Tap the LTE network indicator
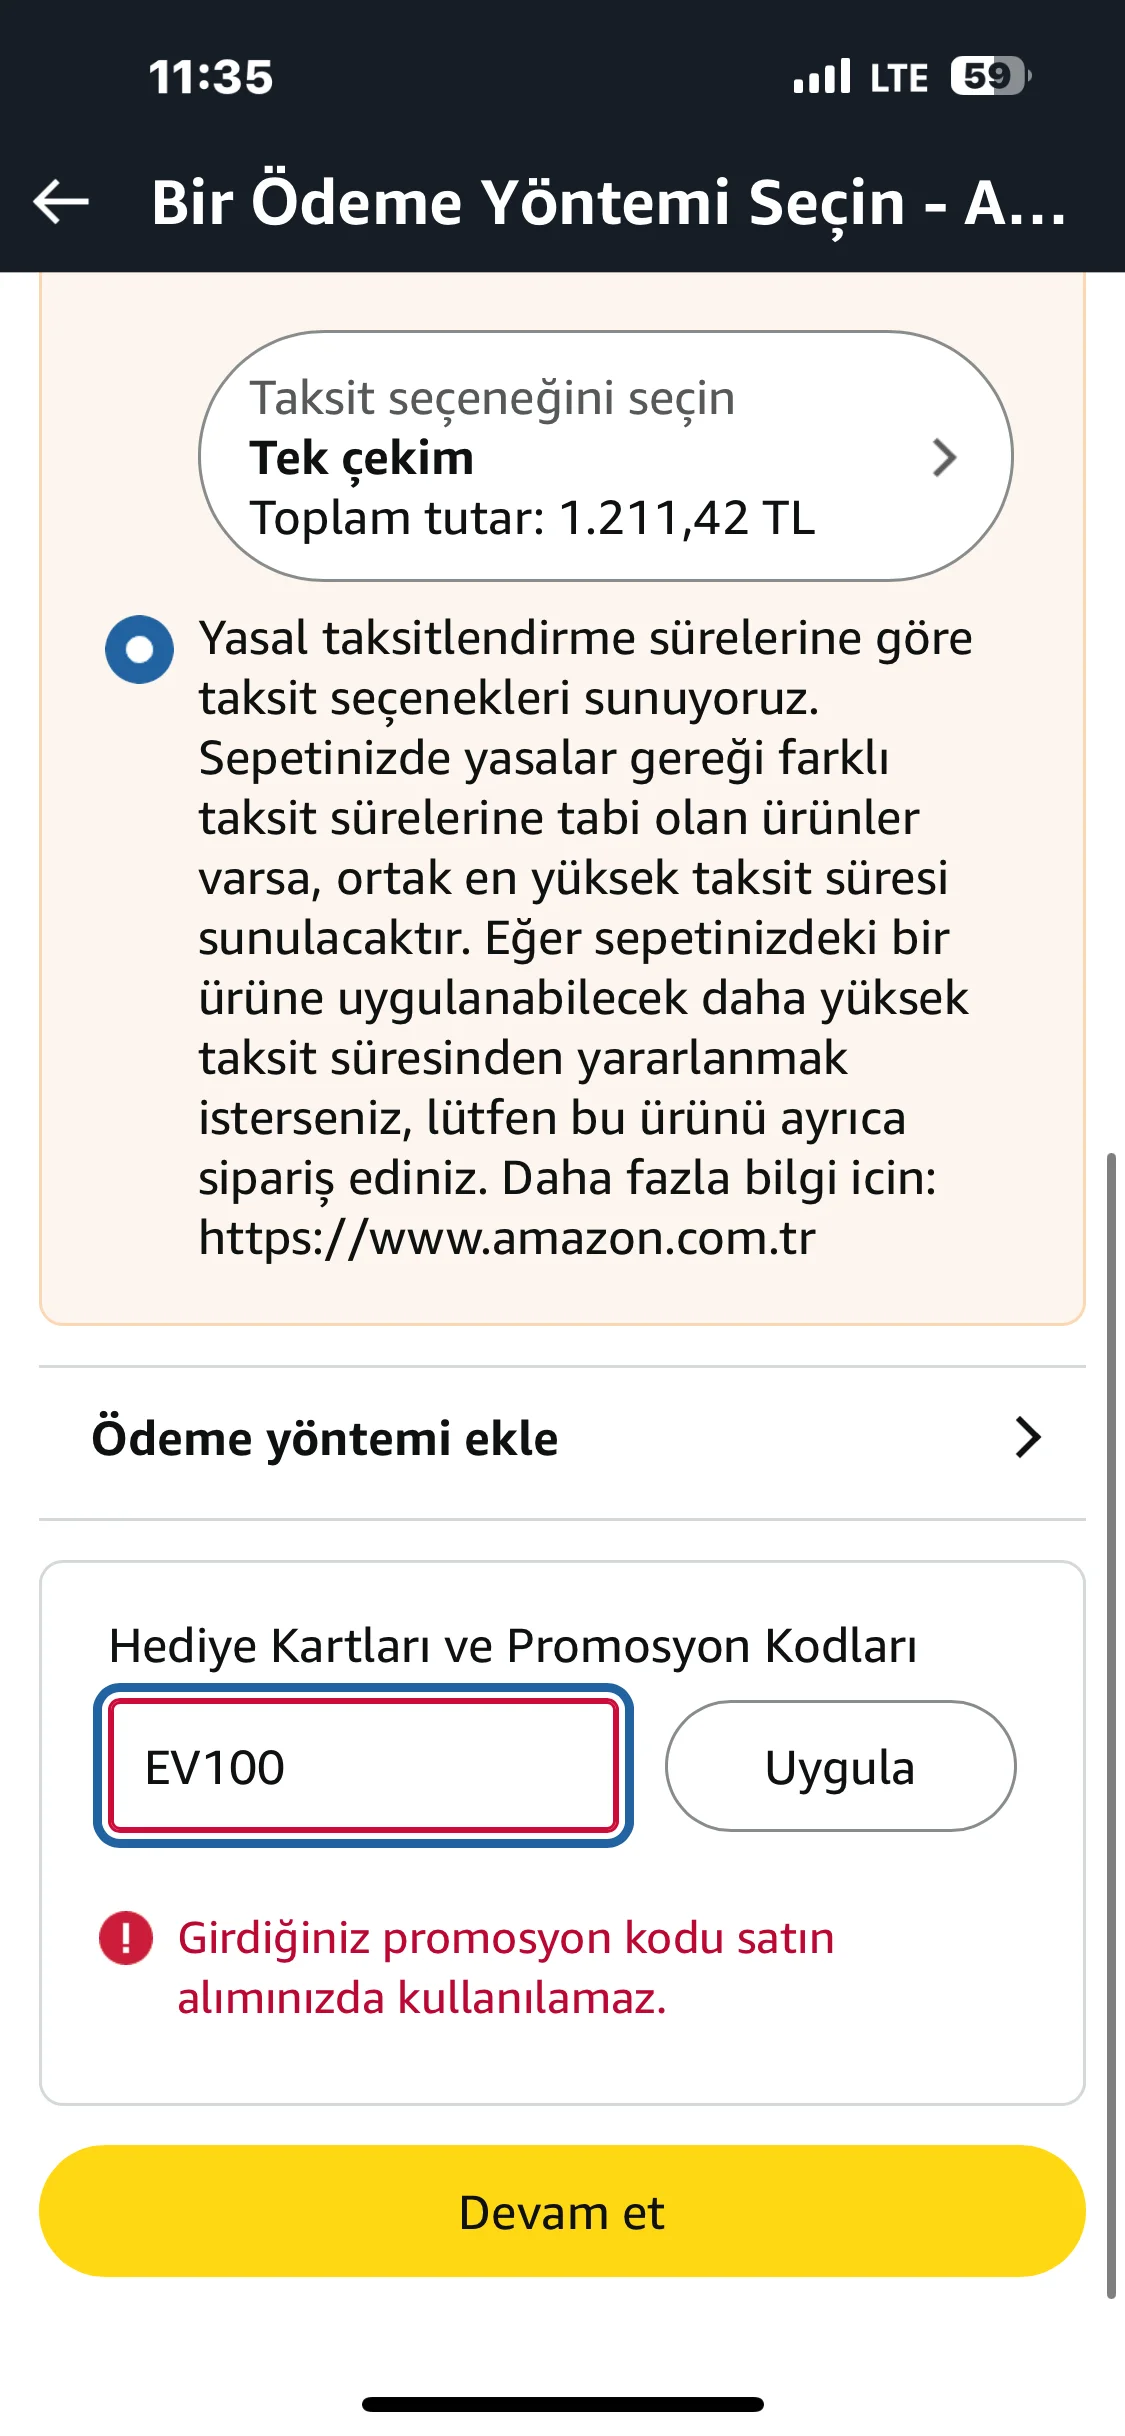The width and height of the screenshot is (1125, 2436). tap(899, 78)
